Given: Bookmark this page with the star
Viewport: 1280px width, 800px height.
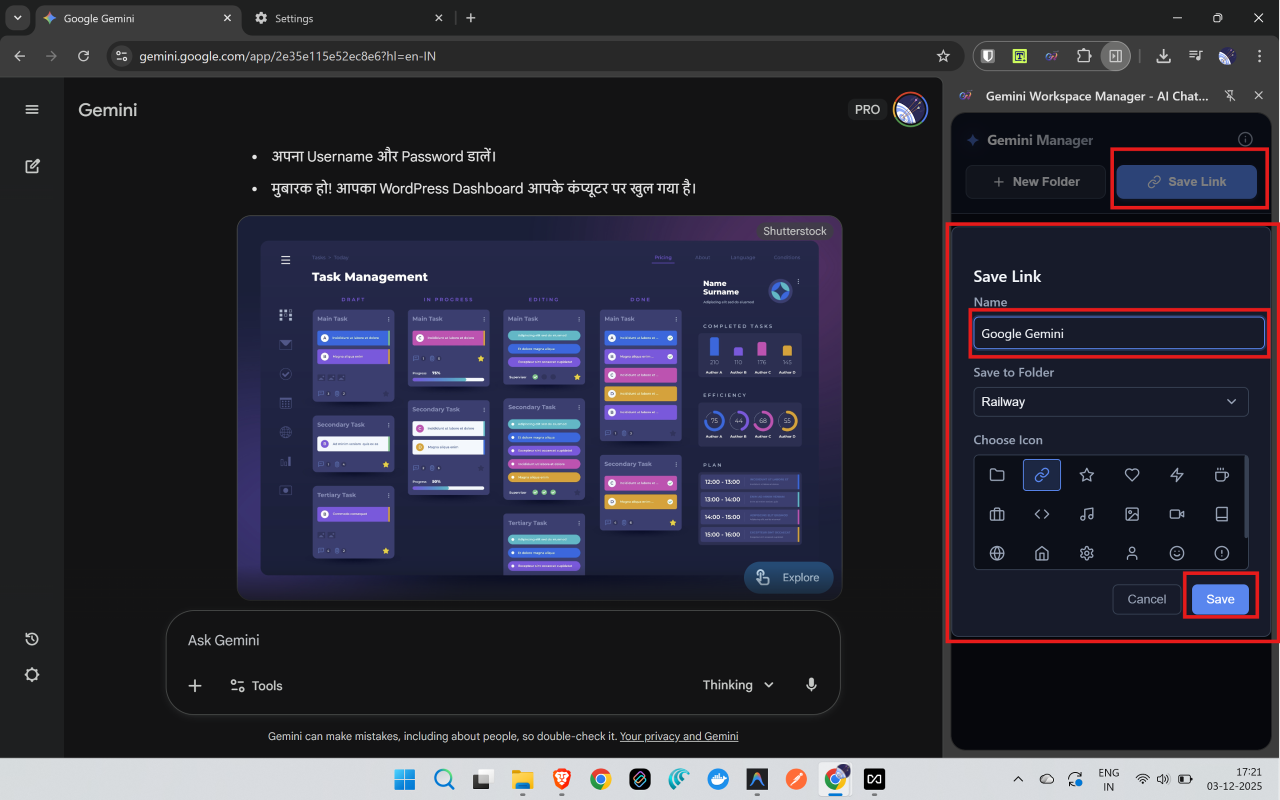Looking at the screenshot, I should [x=943, y=56].
